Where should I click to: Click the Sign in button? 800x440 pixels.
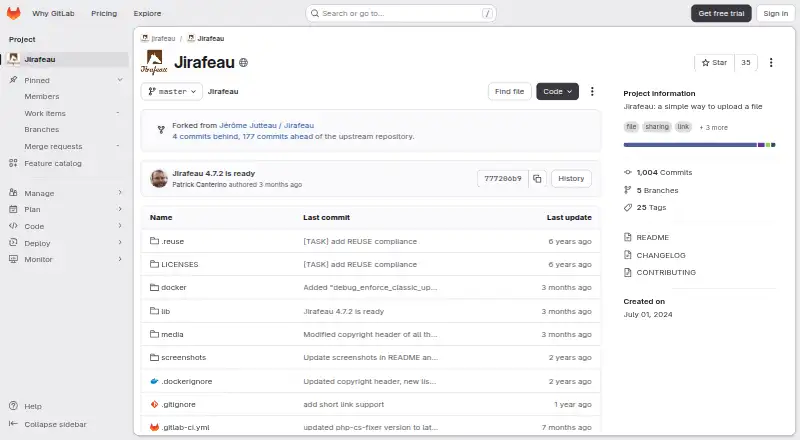click(776, 13)
